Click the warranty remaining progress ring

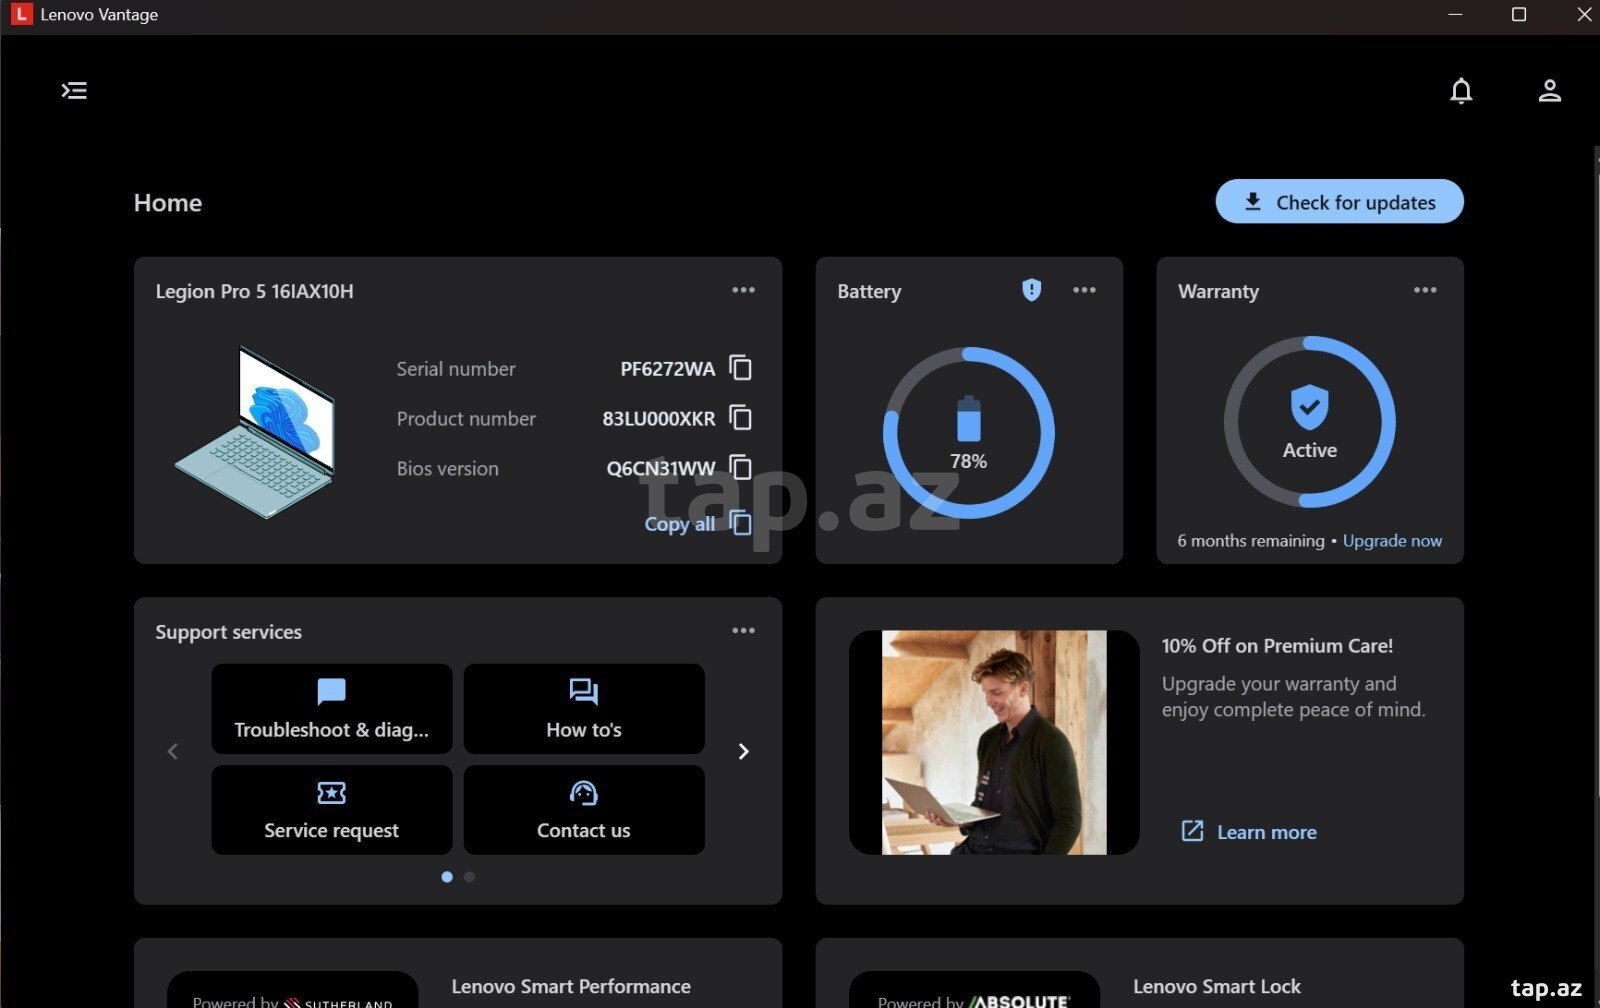tap(1309, 422)
